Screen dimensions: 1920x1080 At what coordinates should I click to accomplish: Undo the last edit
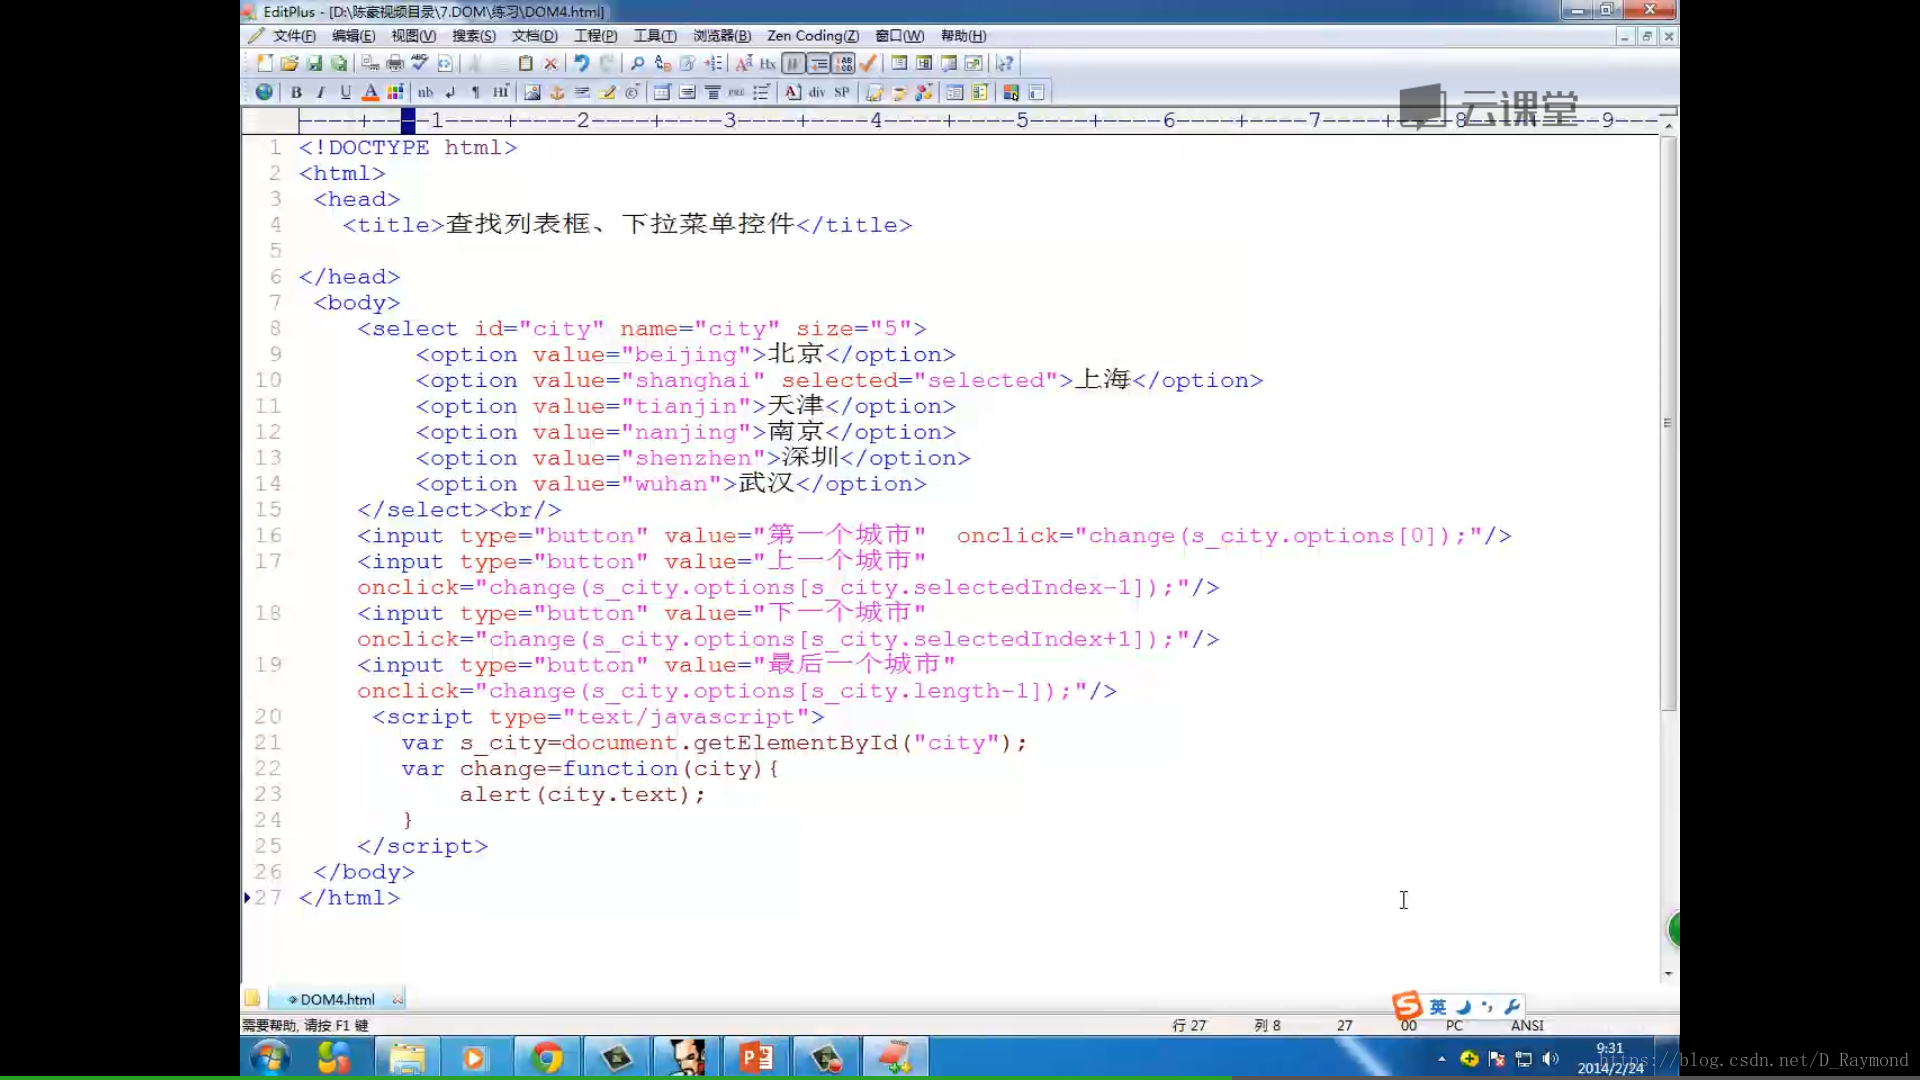(x=581, y=63)
